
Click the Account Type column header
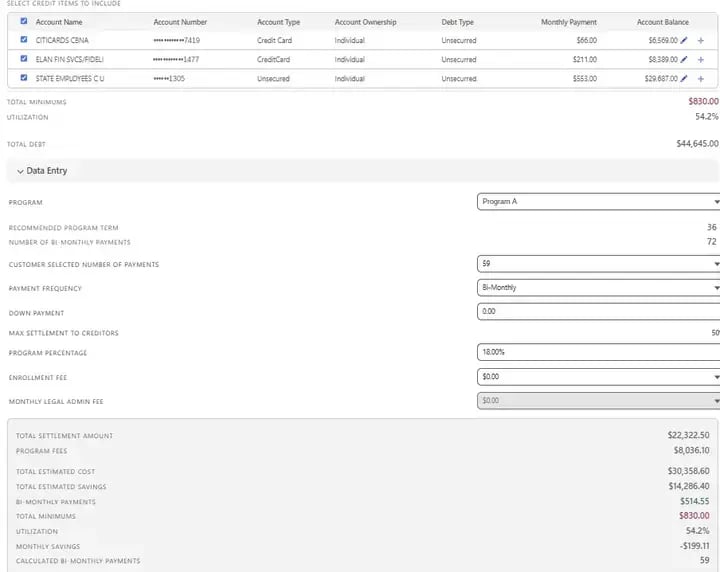278,22
